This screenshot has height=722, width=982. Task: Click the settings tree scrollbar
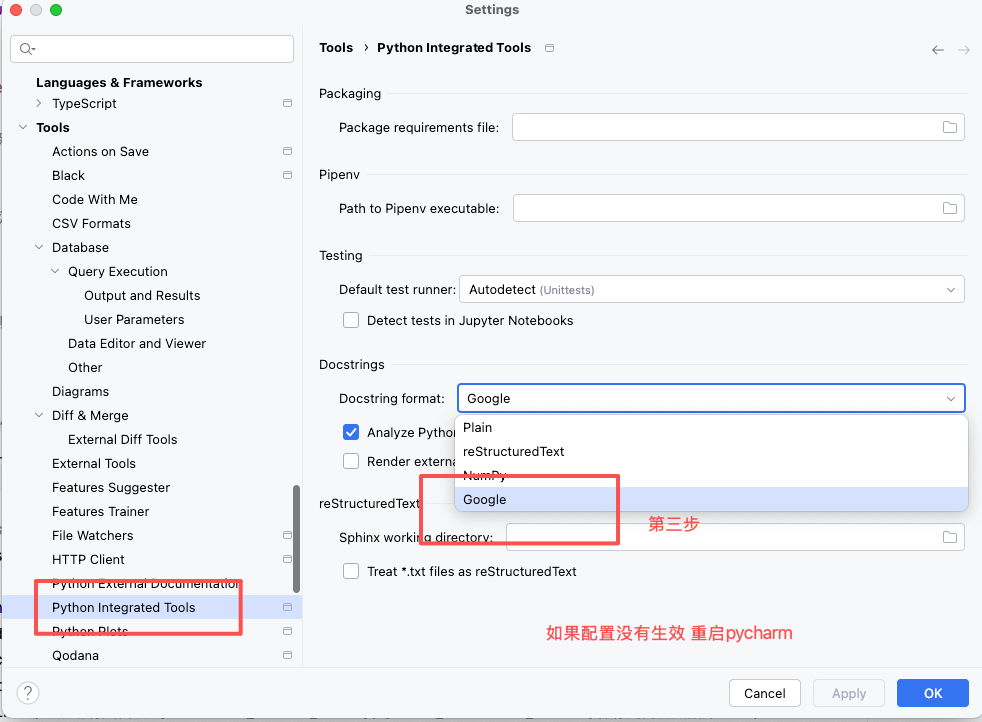pyautogui.click(x=296, y=539)
